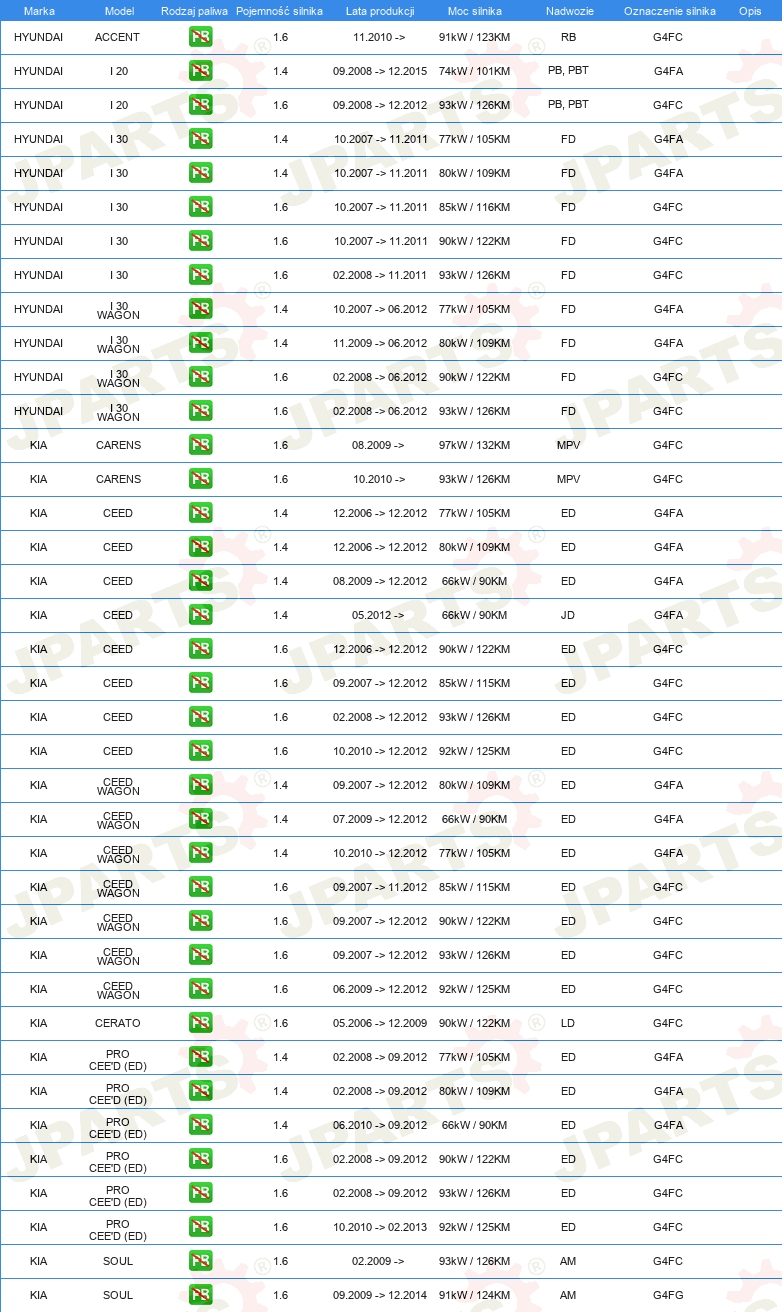Click the Marka column header
Screen dimensions: 782x1312
(x=39, y=11)
